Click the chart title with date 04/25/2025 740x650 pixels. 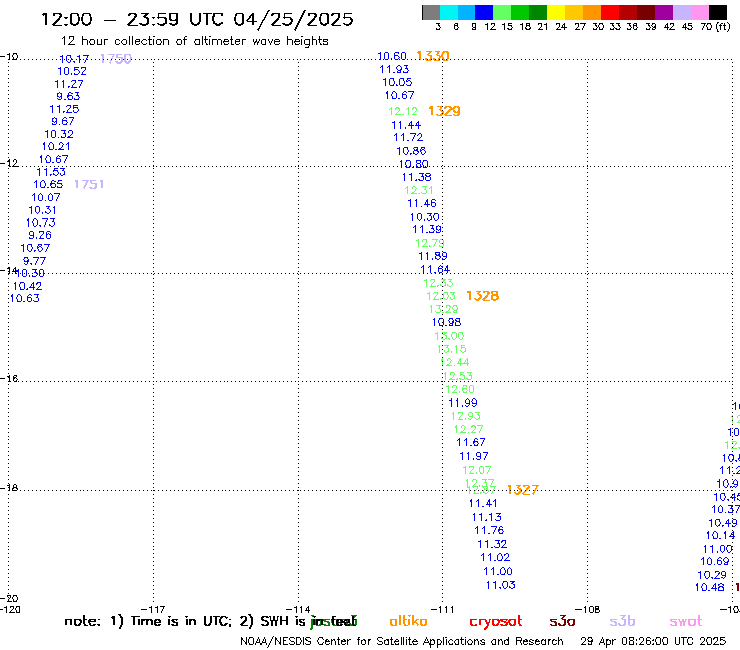coord(197,19)
